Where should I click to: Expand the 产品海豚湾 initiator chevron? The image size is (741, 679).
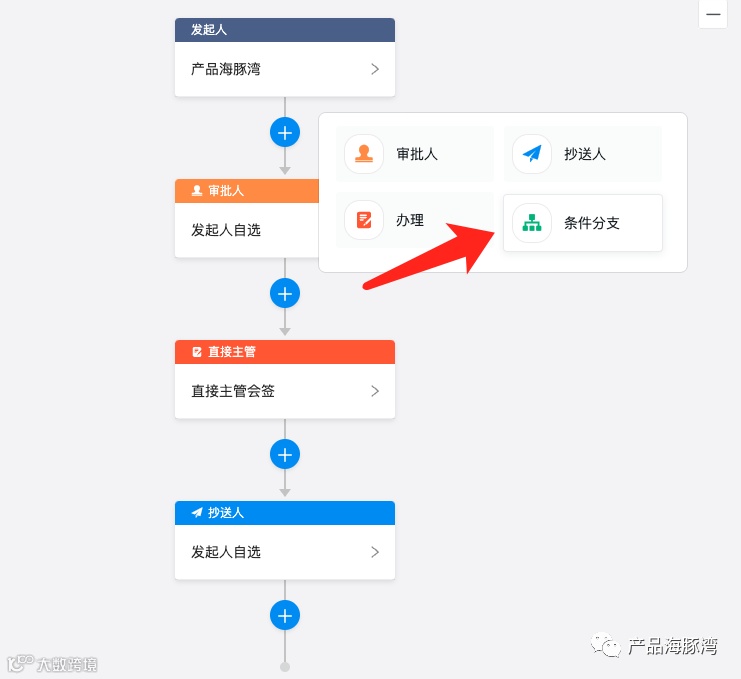(375, 69)
